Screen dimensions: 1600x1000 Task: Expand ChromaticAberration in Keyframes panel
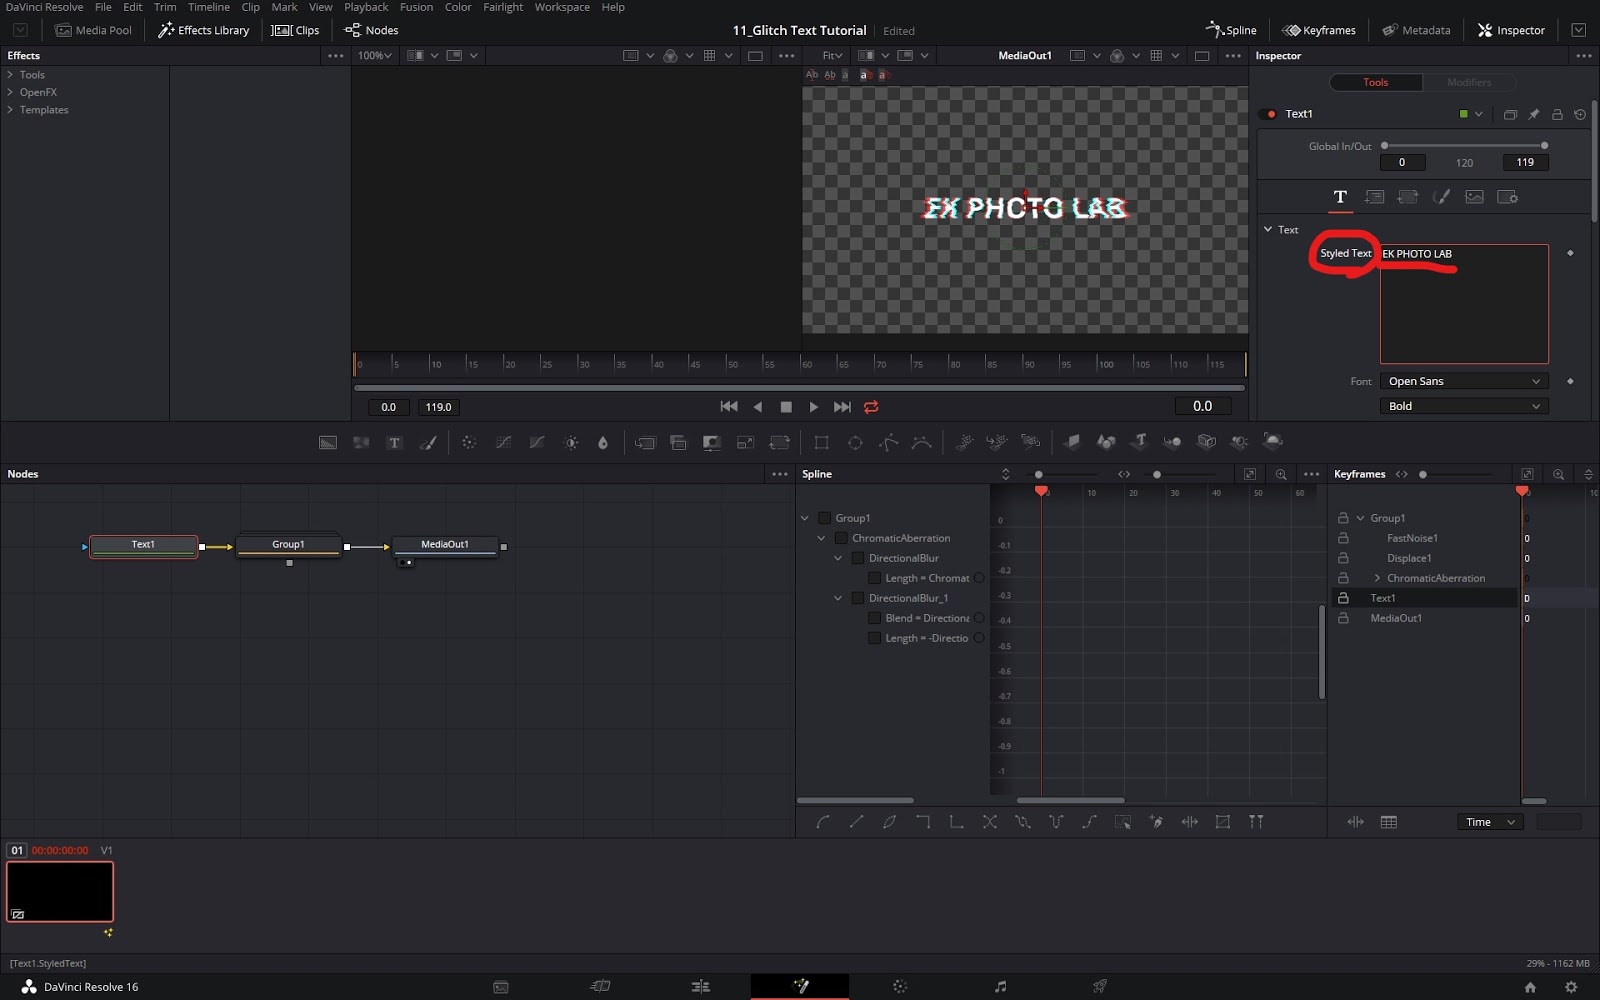pos(1377,578)
